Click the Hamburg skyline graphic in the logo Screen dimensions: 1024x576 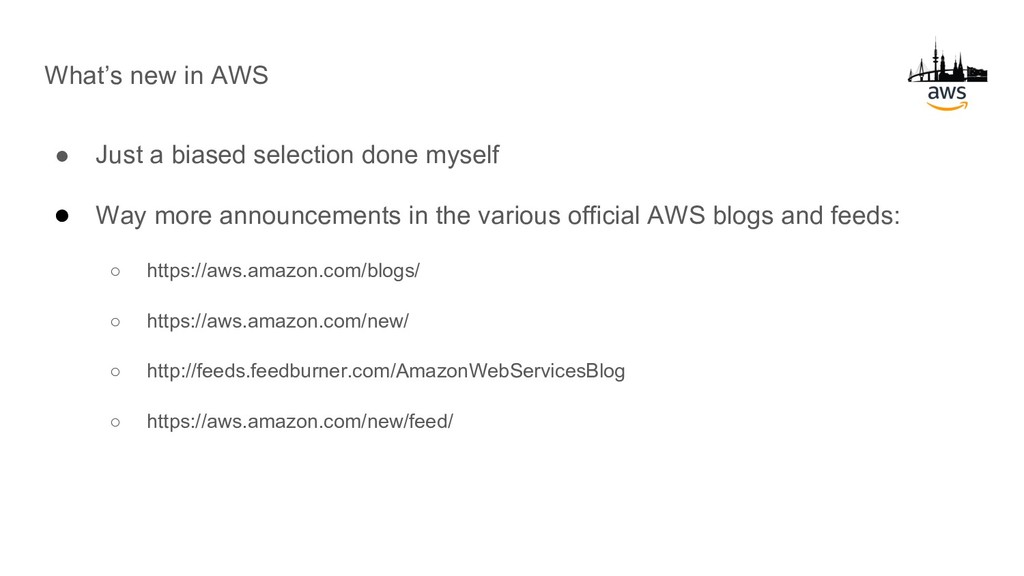[948, 61]
